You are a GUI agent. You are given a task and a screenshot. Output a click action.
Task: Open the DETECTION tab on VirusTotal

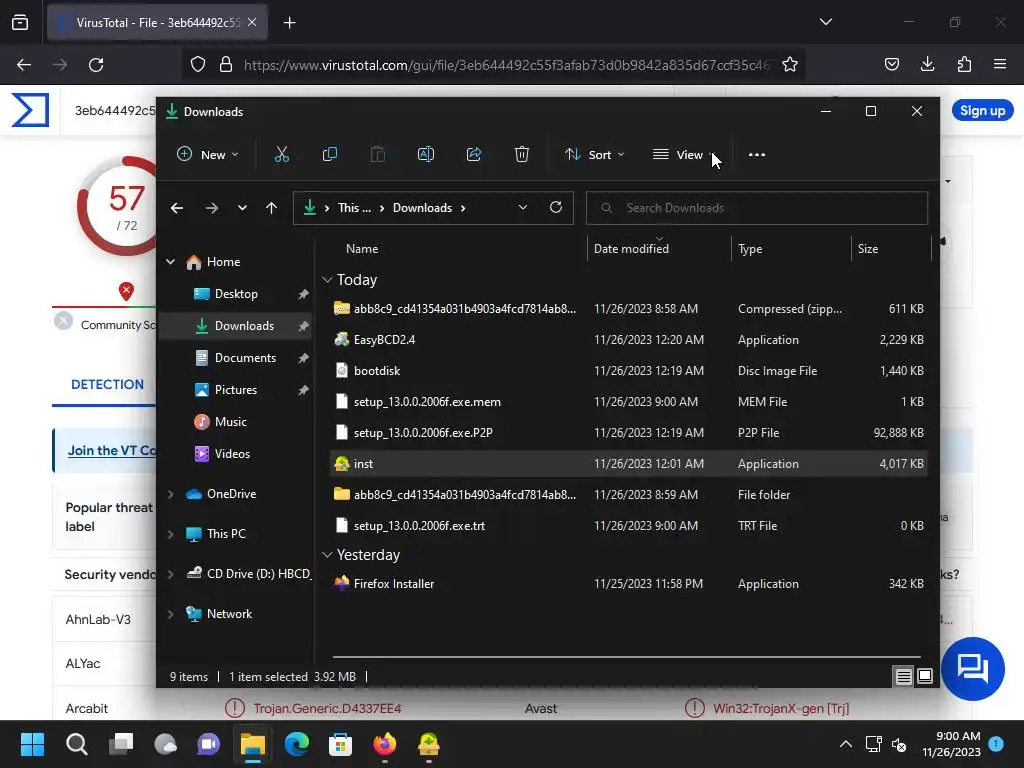point(107,385)
